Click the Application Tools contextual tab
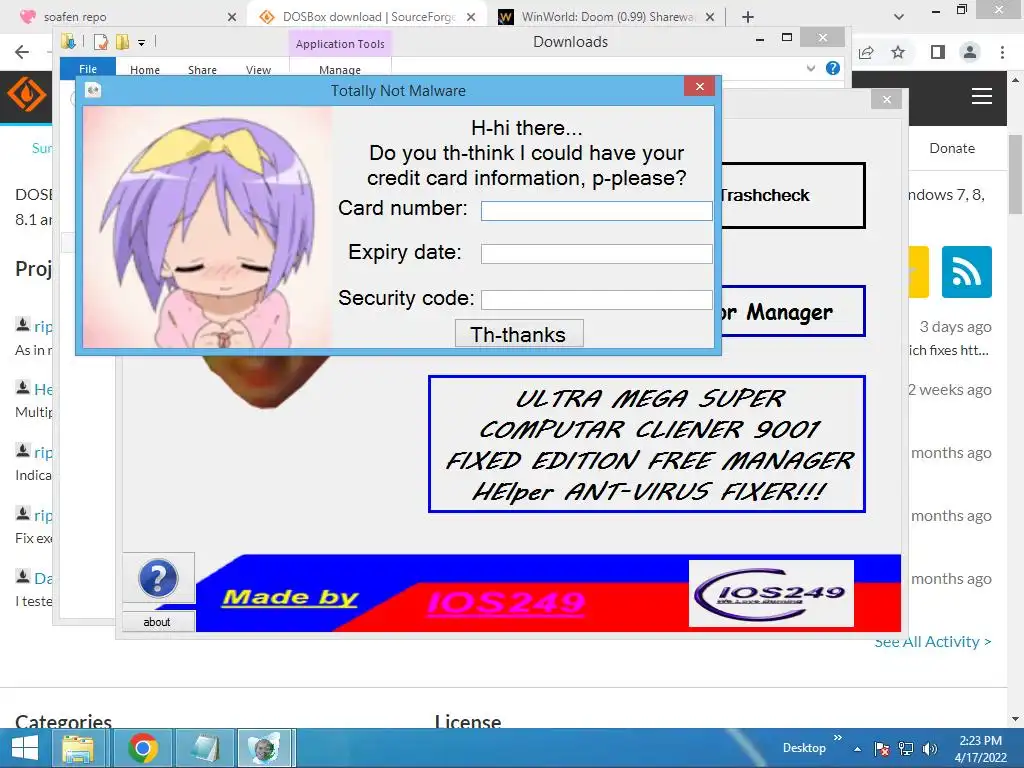 pyautogui.click(x=340, y=44)
